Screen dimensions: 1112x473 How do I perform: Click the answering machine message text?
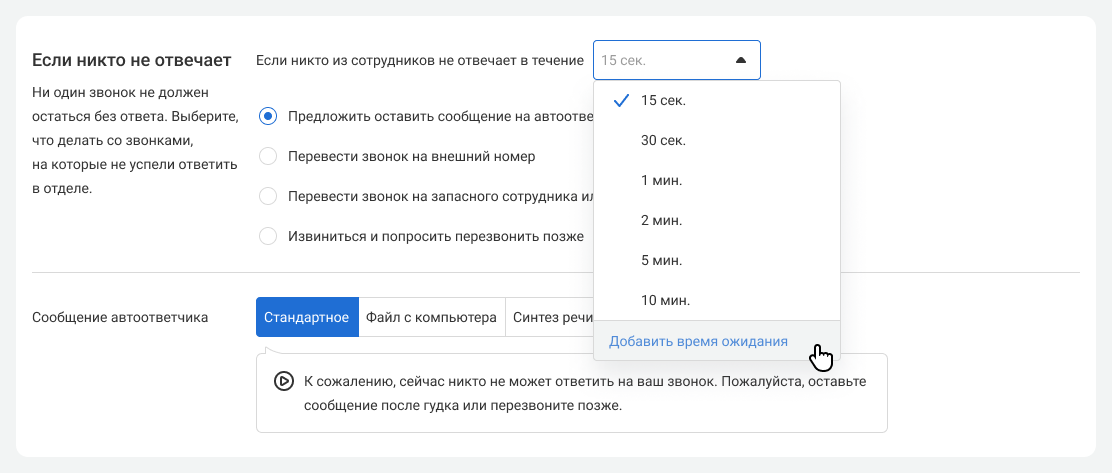coord(584,394)
